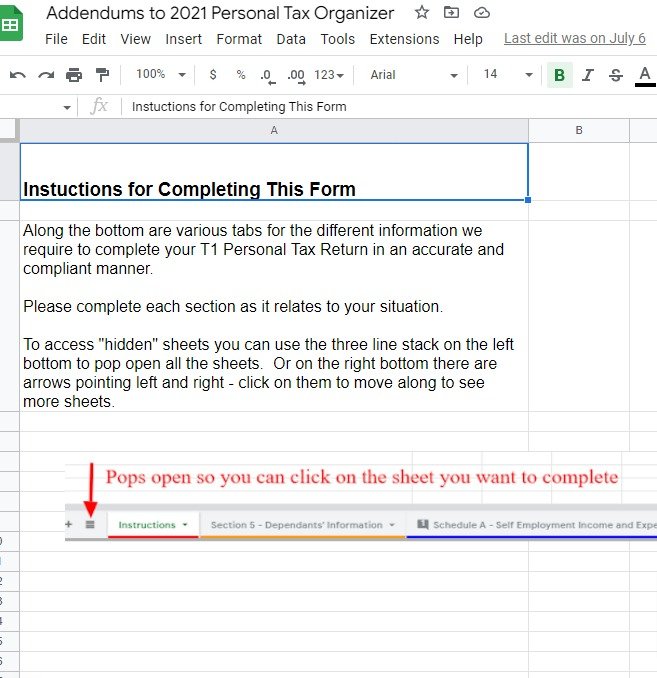
Task: Activate the paint format tool
Action: pyautogui.click(x=102, y=75)
